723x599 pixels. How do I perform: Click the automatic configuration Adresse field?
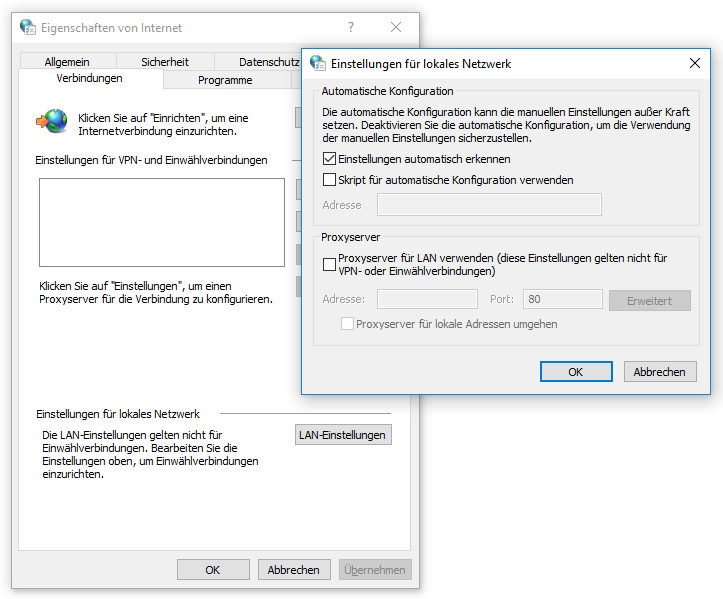(x=489, y=205)
